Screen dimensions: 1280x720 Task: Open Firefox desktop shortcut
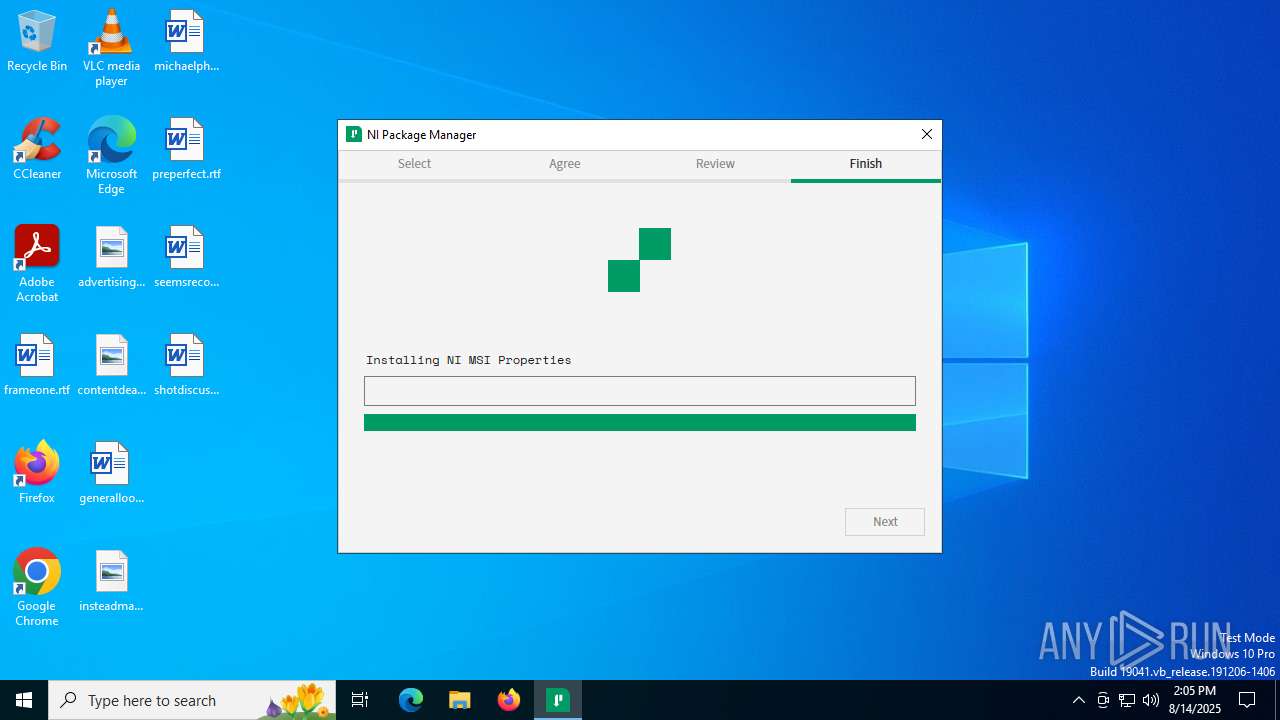(x=37, y=473)
